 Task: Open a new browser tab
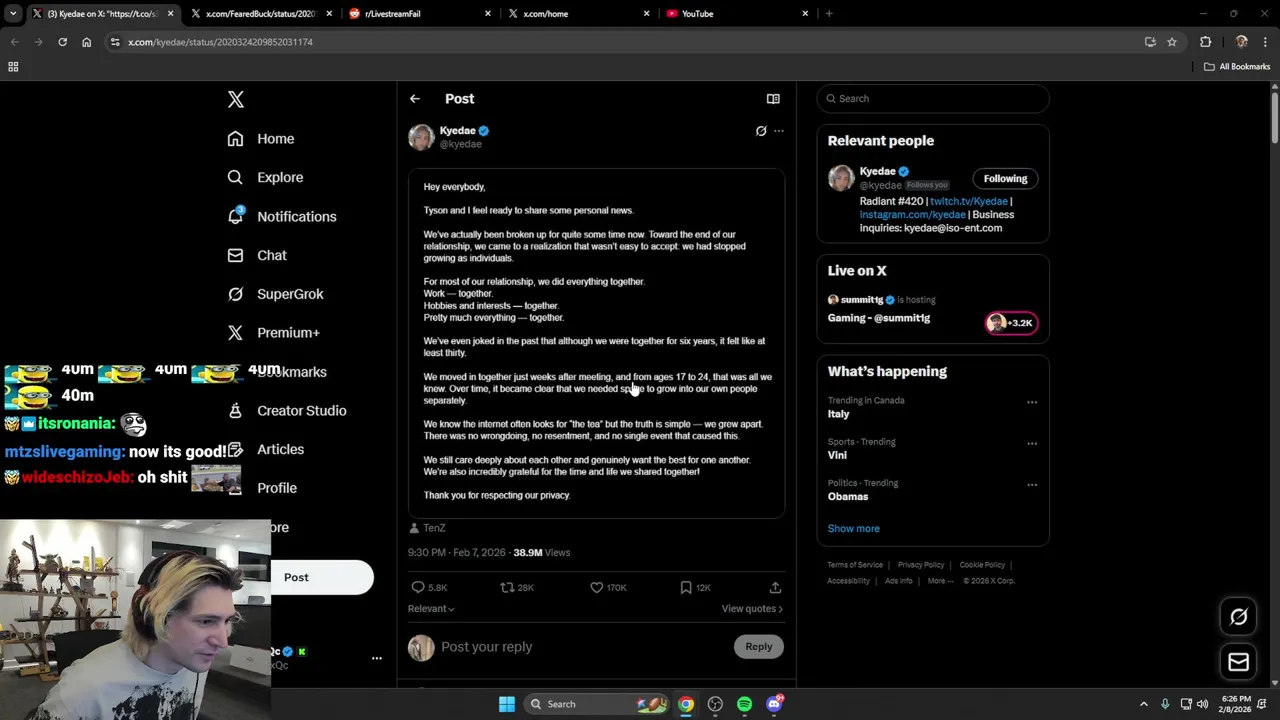pyautogui.click(x=829, y=14)
